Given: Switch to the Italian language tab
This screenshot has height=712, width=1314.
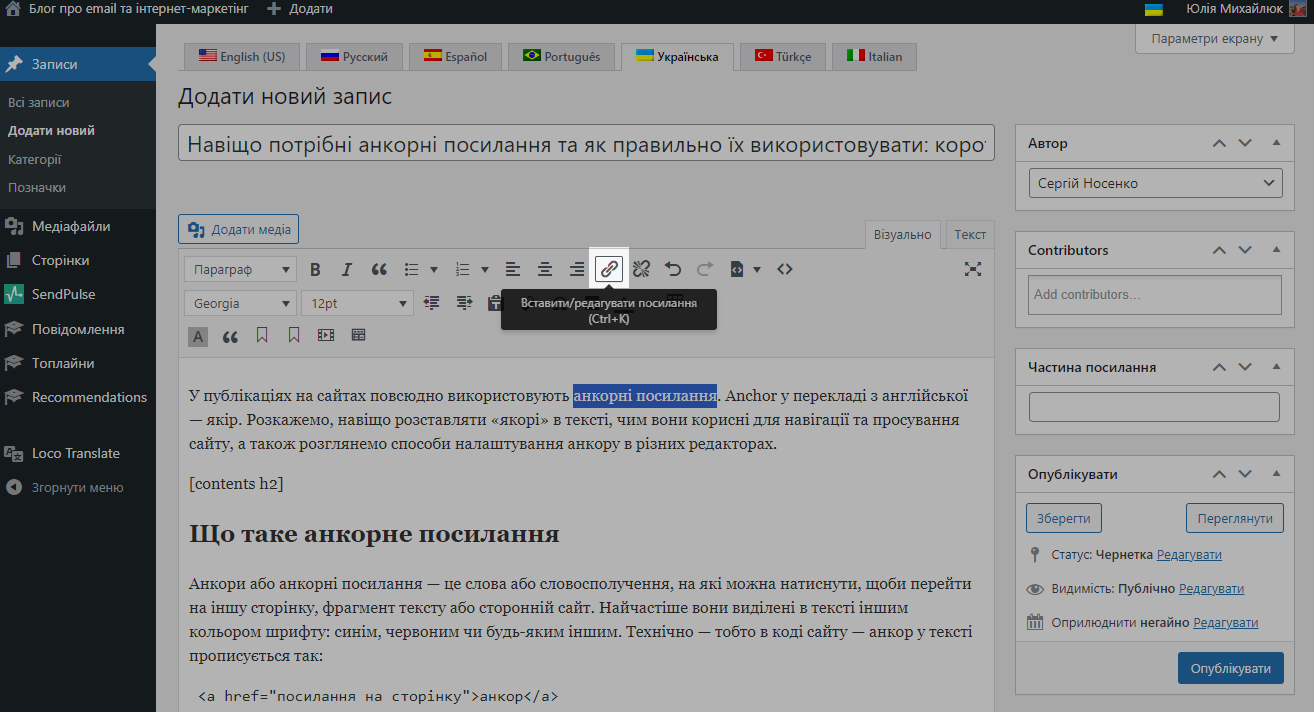Looking at the screenshot, I should [x=874, y=57].
